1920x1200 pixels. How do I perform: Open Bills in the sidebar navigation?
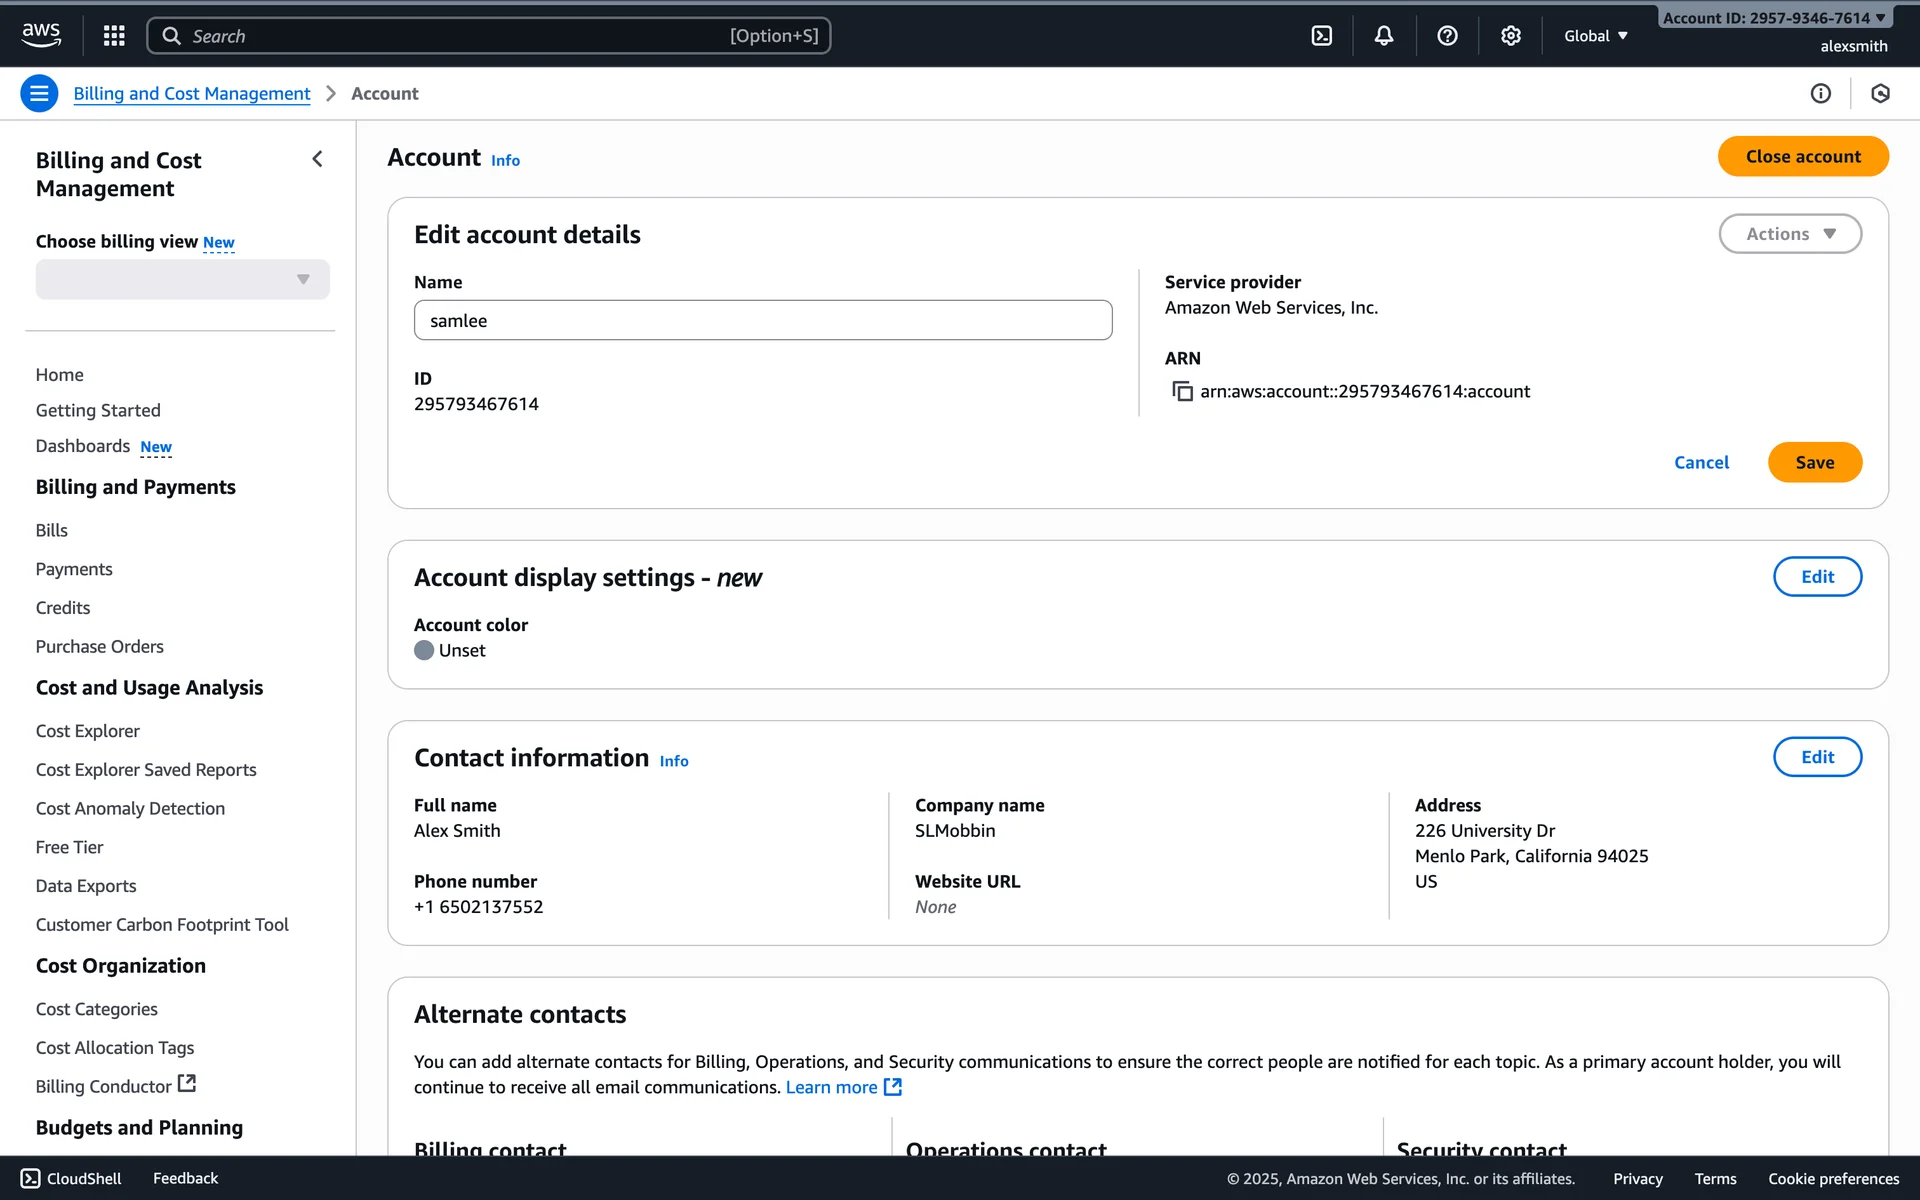(x=51, y=530)
